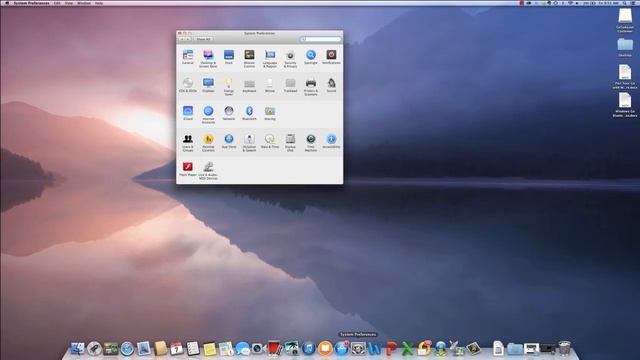Open Energy Saver preferences
Viewport: 640px width, 360px height.
229,86
